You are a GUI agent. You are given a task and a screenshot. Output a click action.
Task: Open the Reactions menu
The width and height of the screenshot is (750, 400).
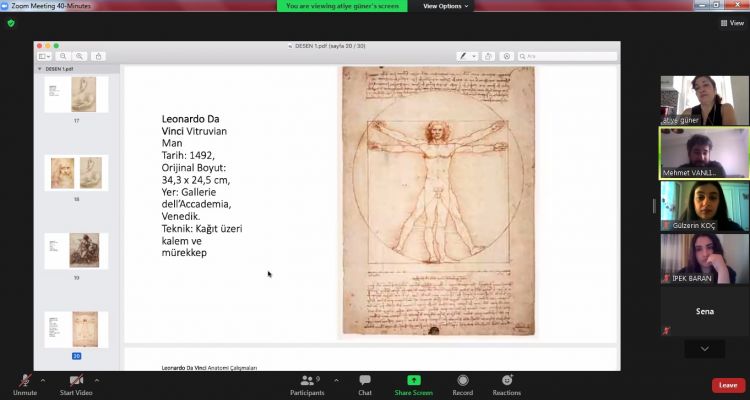pos(507,385)
